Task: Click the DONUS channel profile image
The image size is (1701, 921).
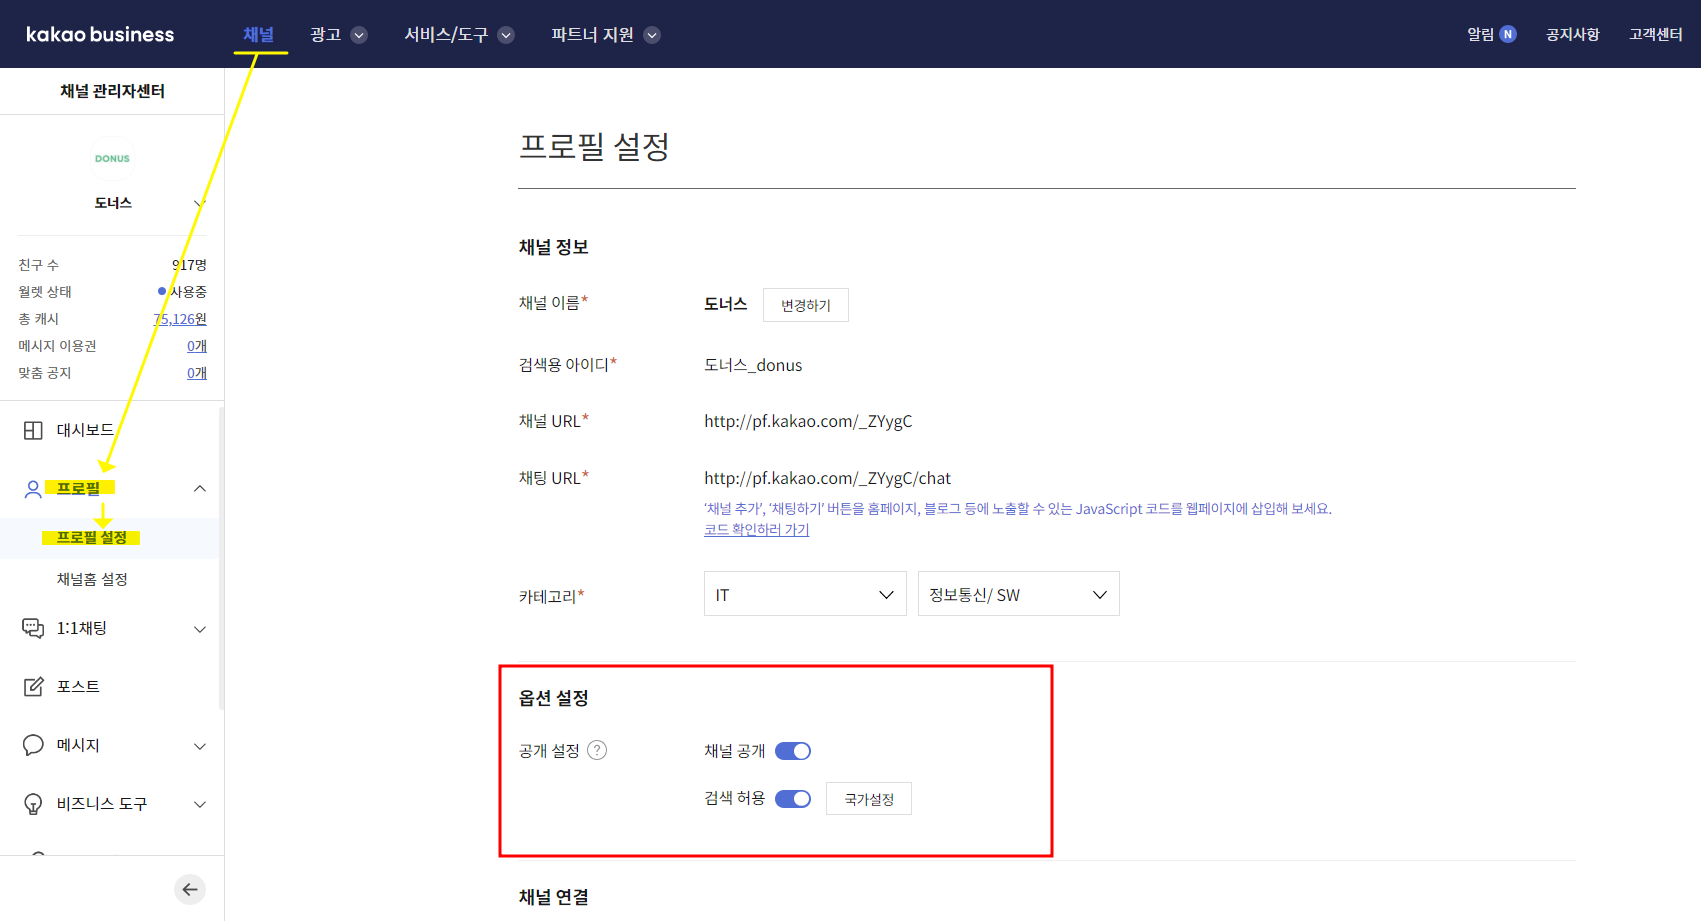Action: (112, 158)
